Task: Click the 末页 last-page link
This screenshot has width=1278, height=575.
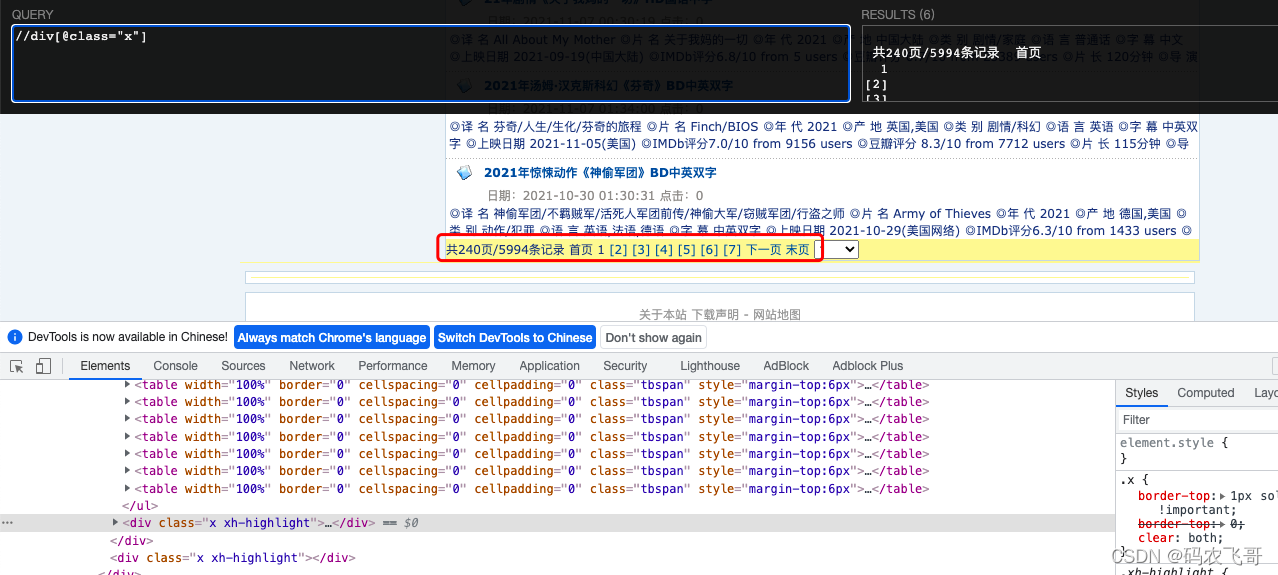Action: click(x=798, y=250)
